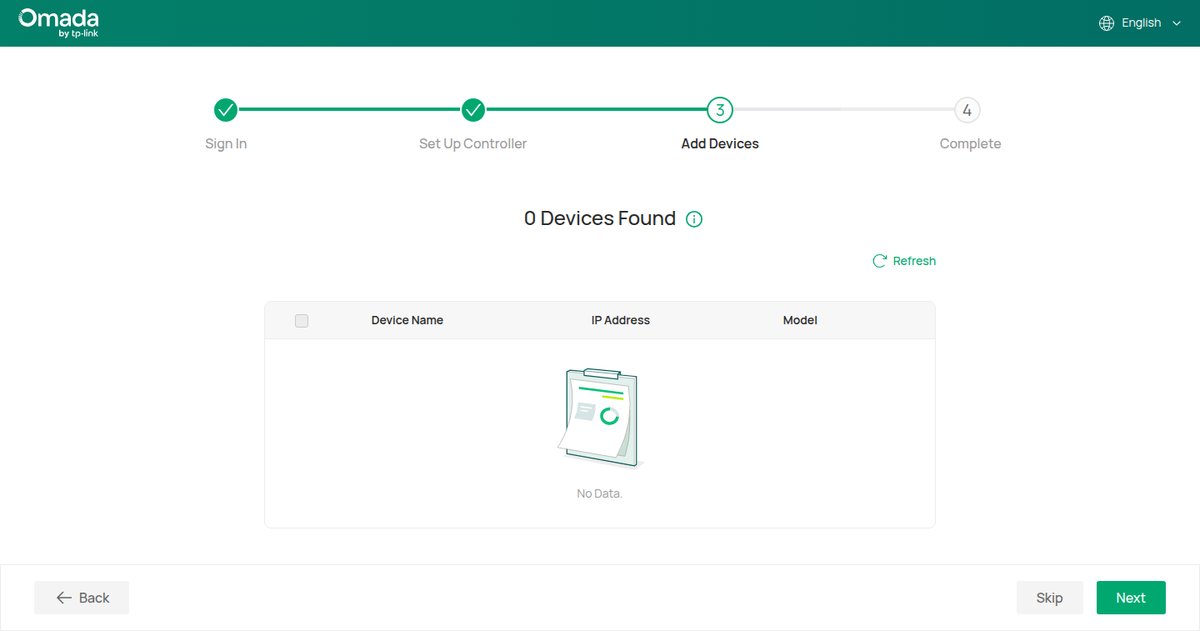Select step 4 Complete circle
The height and width of the screenshot is (631, 1200).
coord(967,109)
